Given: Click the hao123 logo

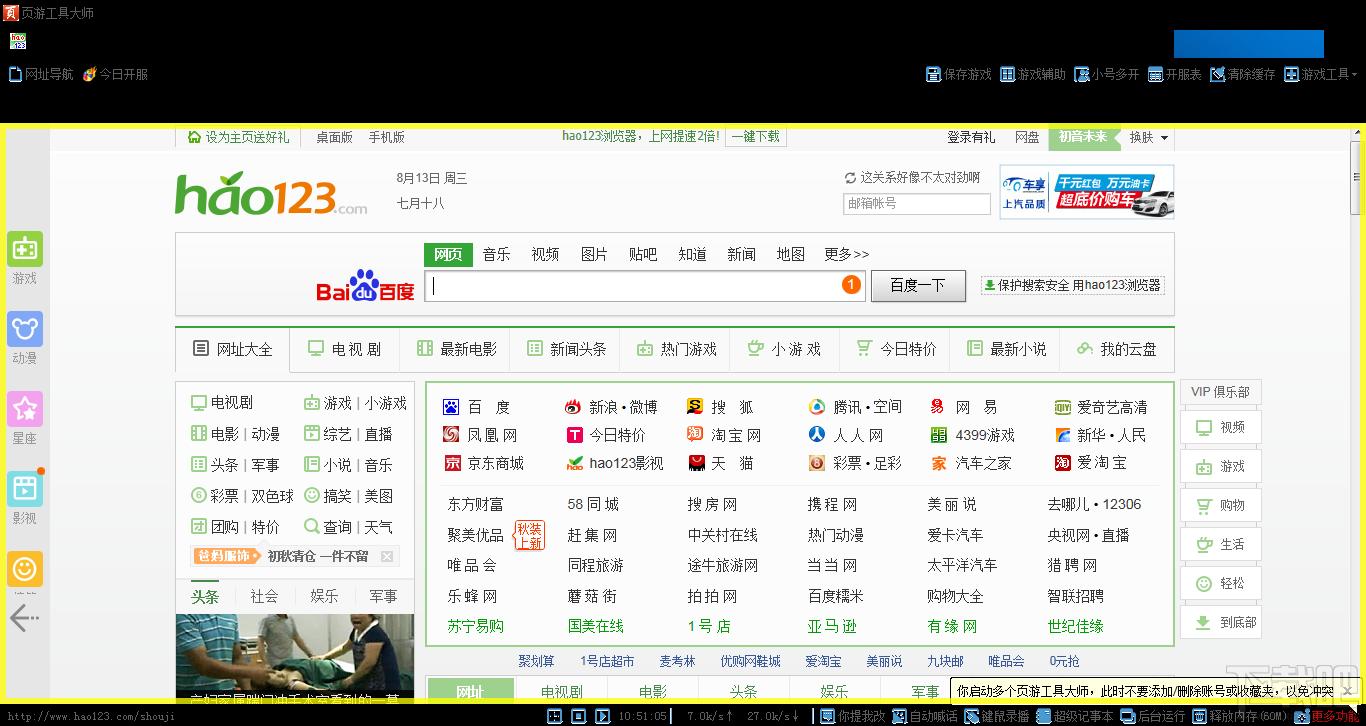Looking at the screenshot, I should click(271, 194).
